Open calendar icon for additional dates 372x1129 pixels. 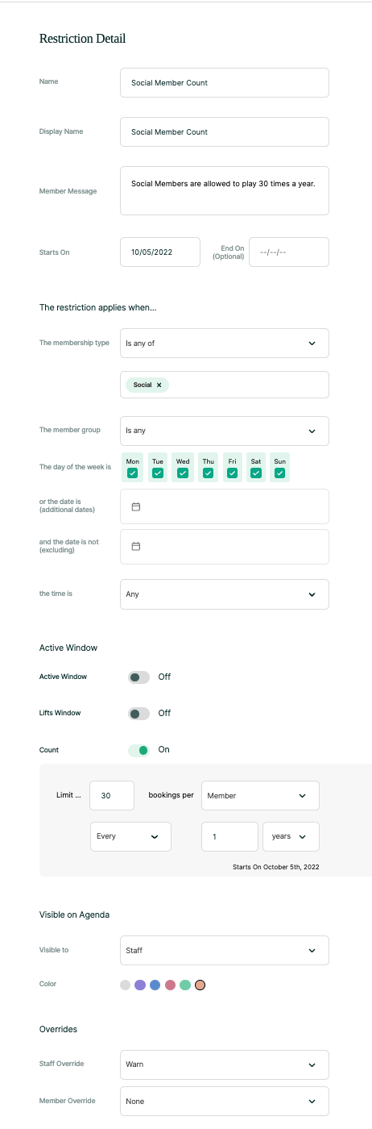[135, 506]
